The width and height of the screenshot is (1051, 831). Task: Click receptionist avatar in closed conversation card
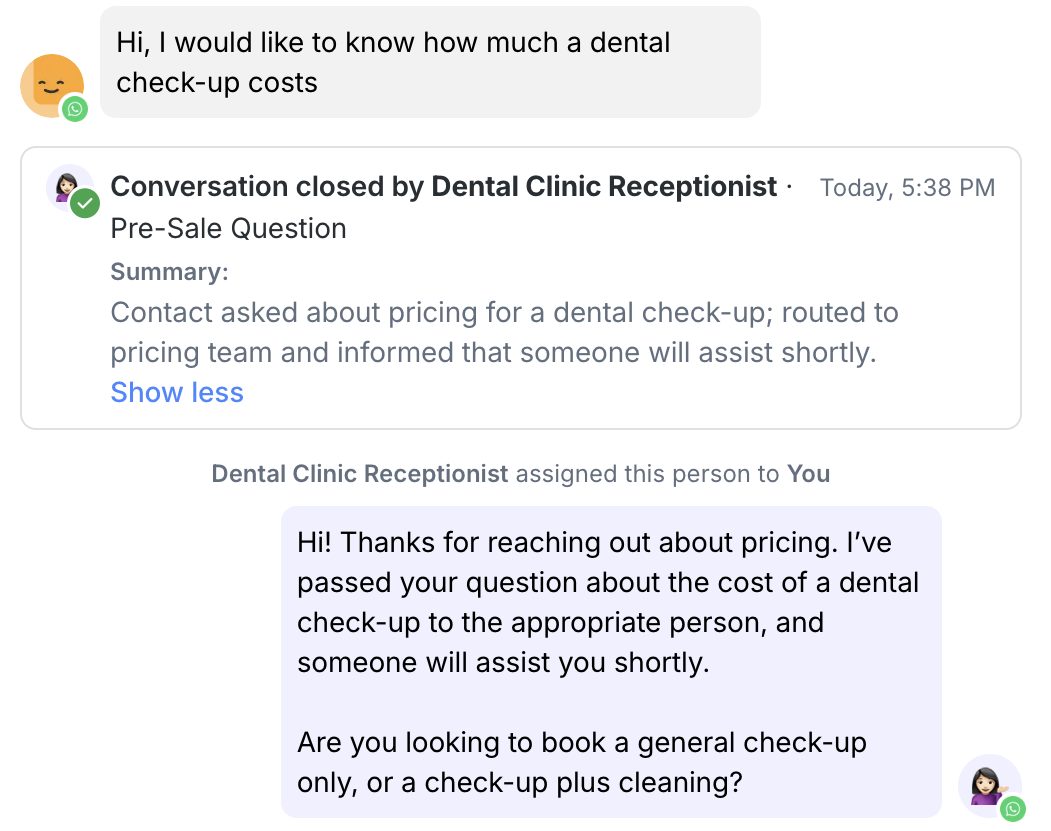pyautogui.click(x=67, y=185)
